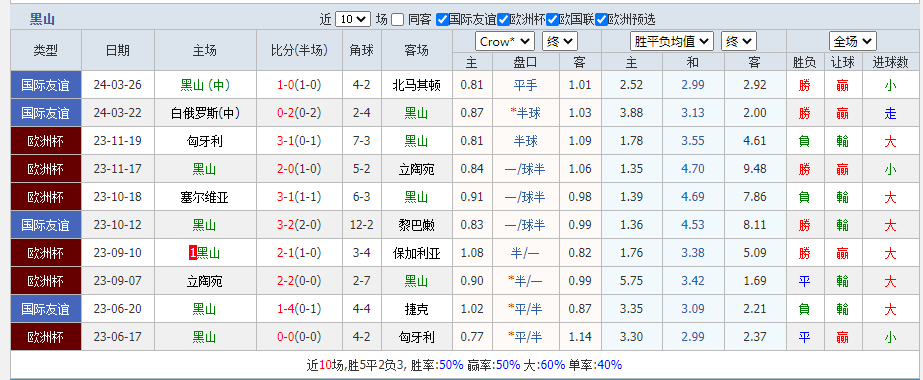The width and height of the screenshot is (923, 380).
Task: Click 匈牙利 away team in 23-06-17 row
Action: 416,338
